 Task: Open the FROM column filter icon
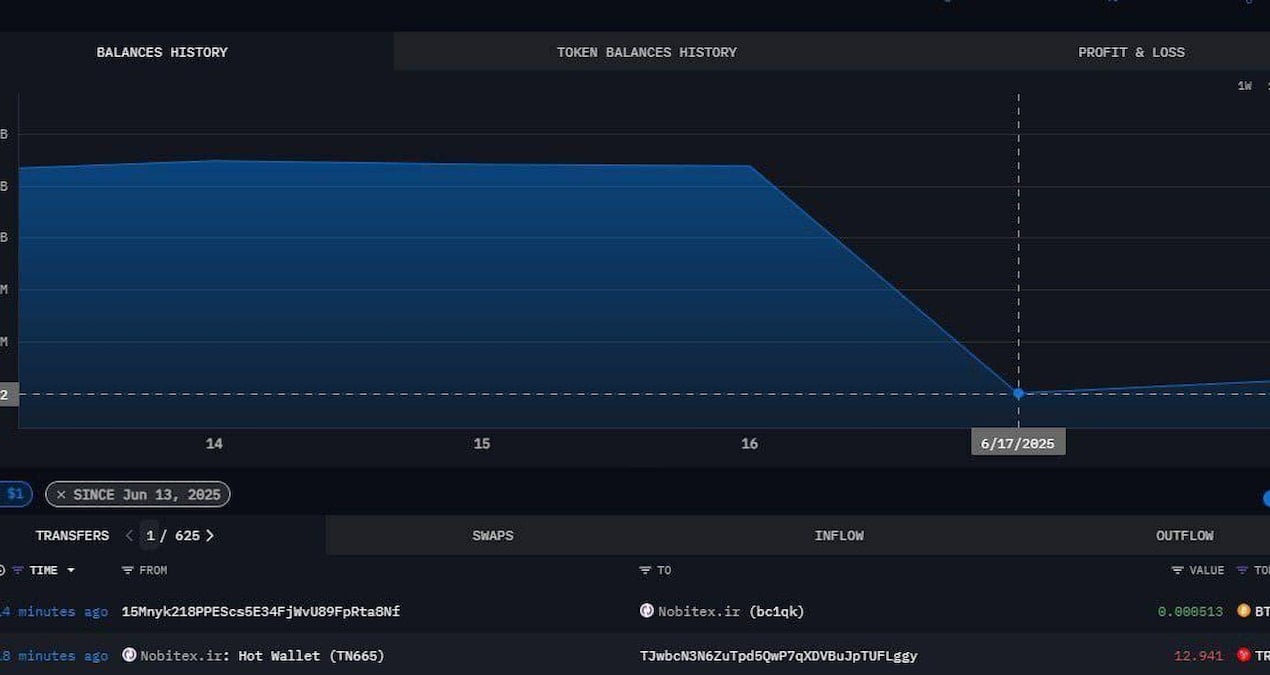click(x=127, y=570)
